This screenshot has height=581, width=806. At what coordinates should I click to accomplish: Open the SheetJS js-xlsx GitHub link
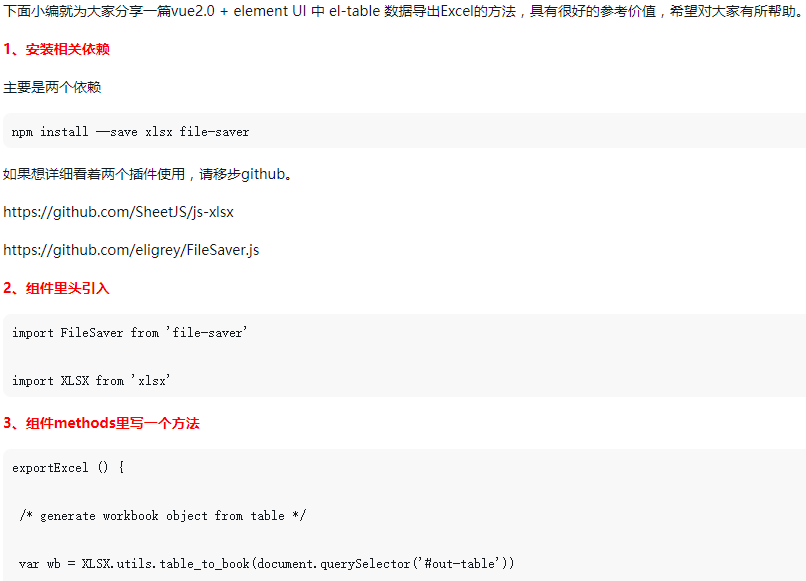click(x=118, y=212)
